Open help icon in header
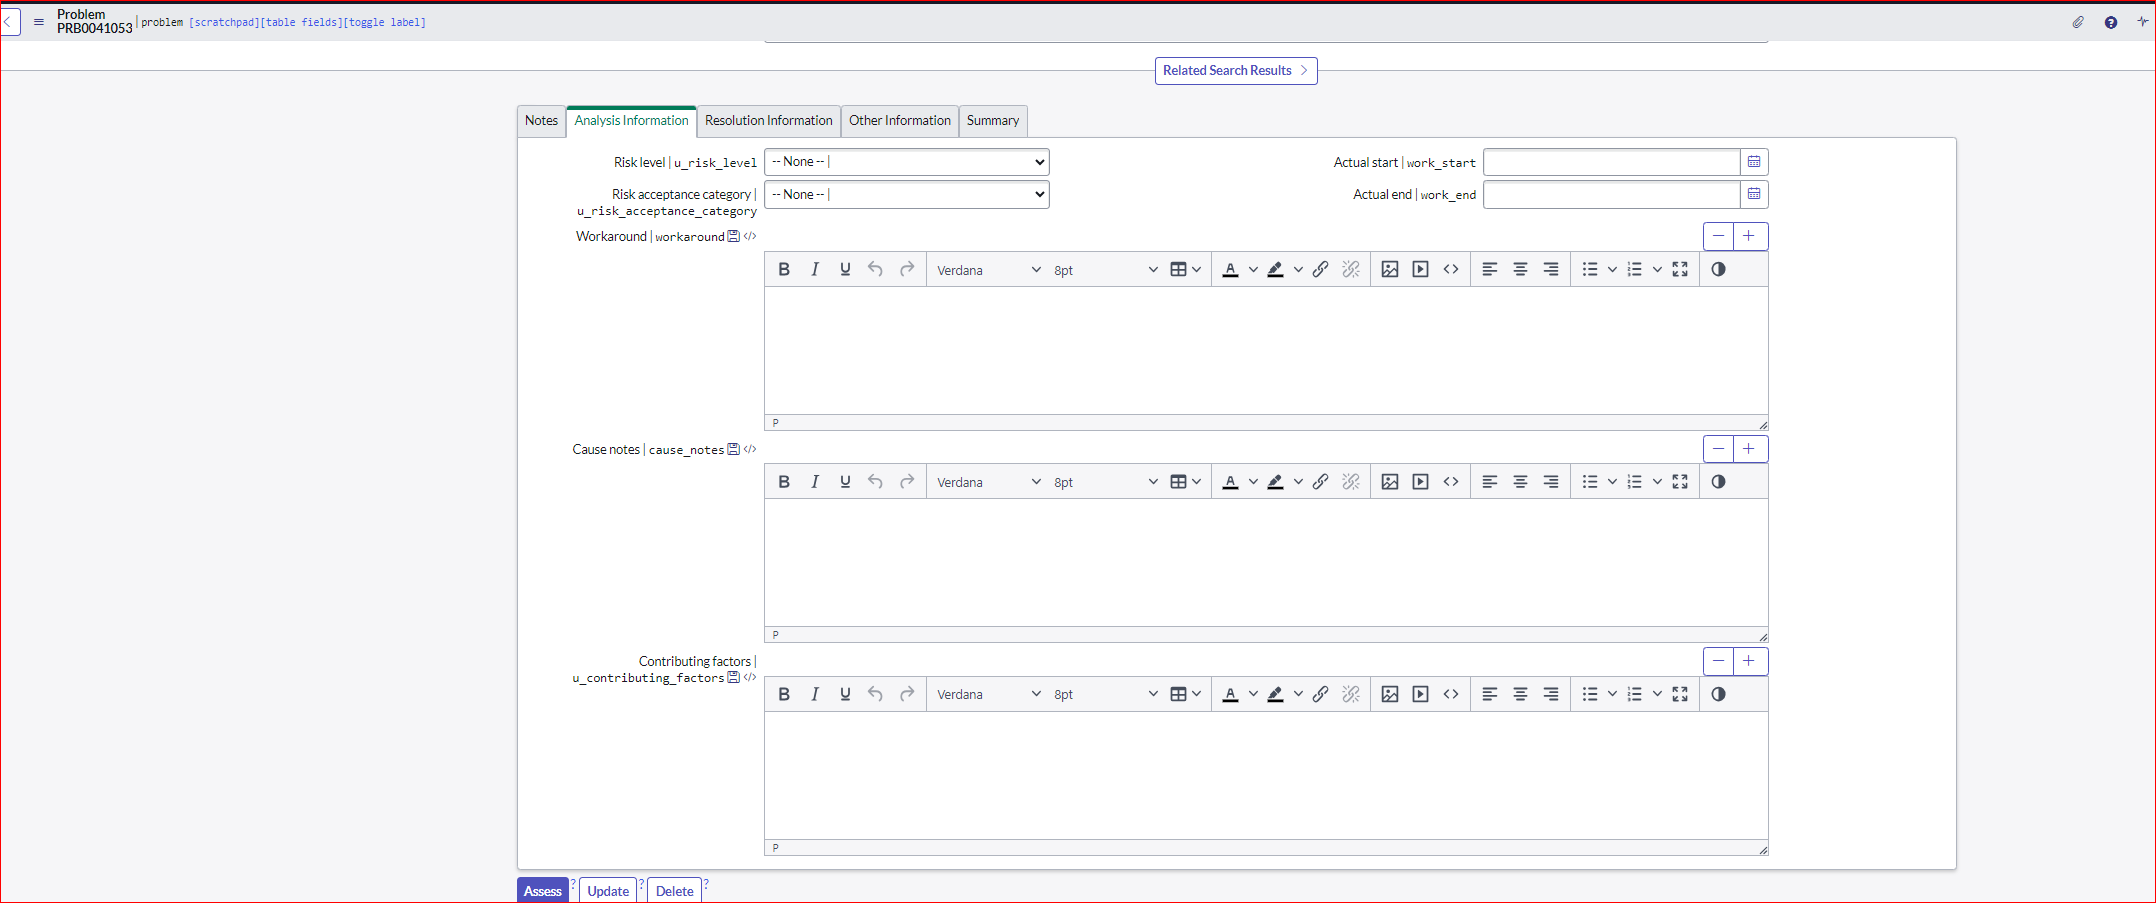This screenshot has width=2156, height=903. tap(2111, 22)
